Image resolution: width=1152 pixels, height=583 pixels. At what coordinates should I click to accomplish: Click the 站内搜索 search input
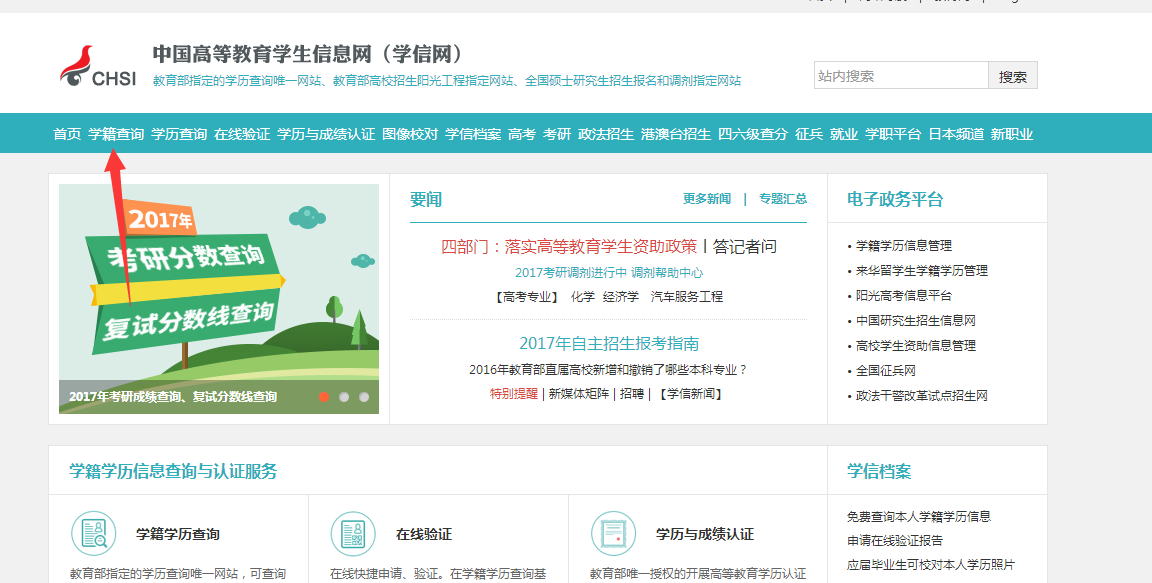pyautogui.click(x=901, y=76)
